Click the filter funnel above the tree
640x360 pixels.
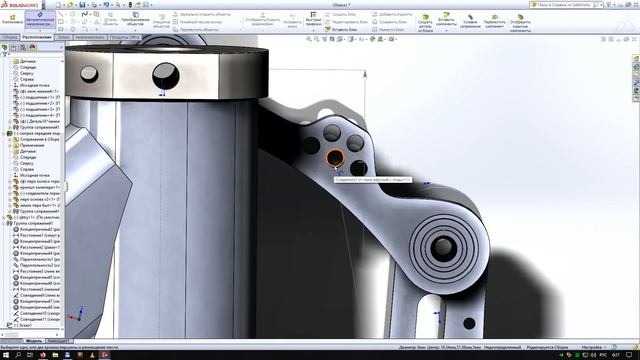pyautogui.click(x=5, y=54)
